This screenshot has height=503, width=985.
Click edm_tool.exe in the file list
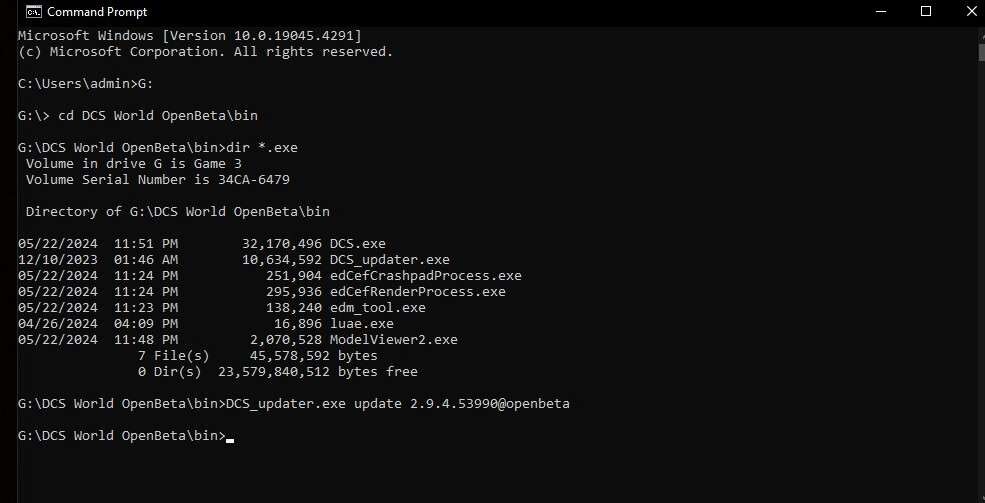tap(378, 308)
